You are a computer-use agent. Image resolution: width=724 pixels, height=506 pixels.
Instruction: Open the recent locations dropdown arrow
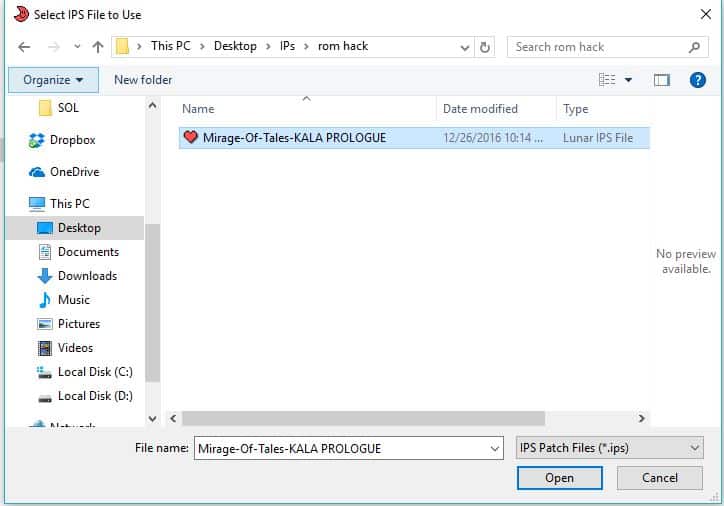77,46
